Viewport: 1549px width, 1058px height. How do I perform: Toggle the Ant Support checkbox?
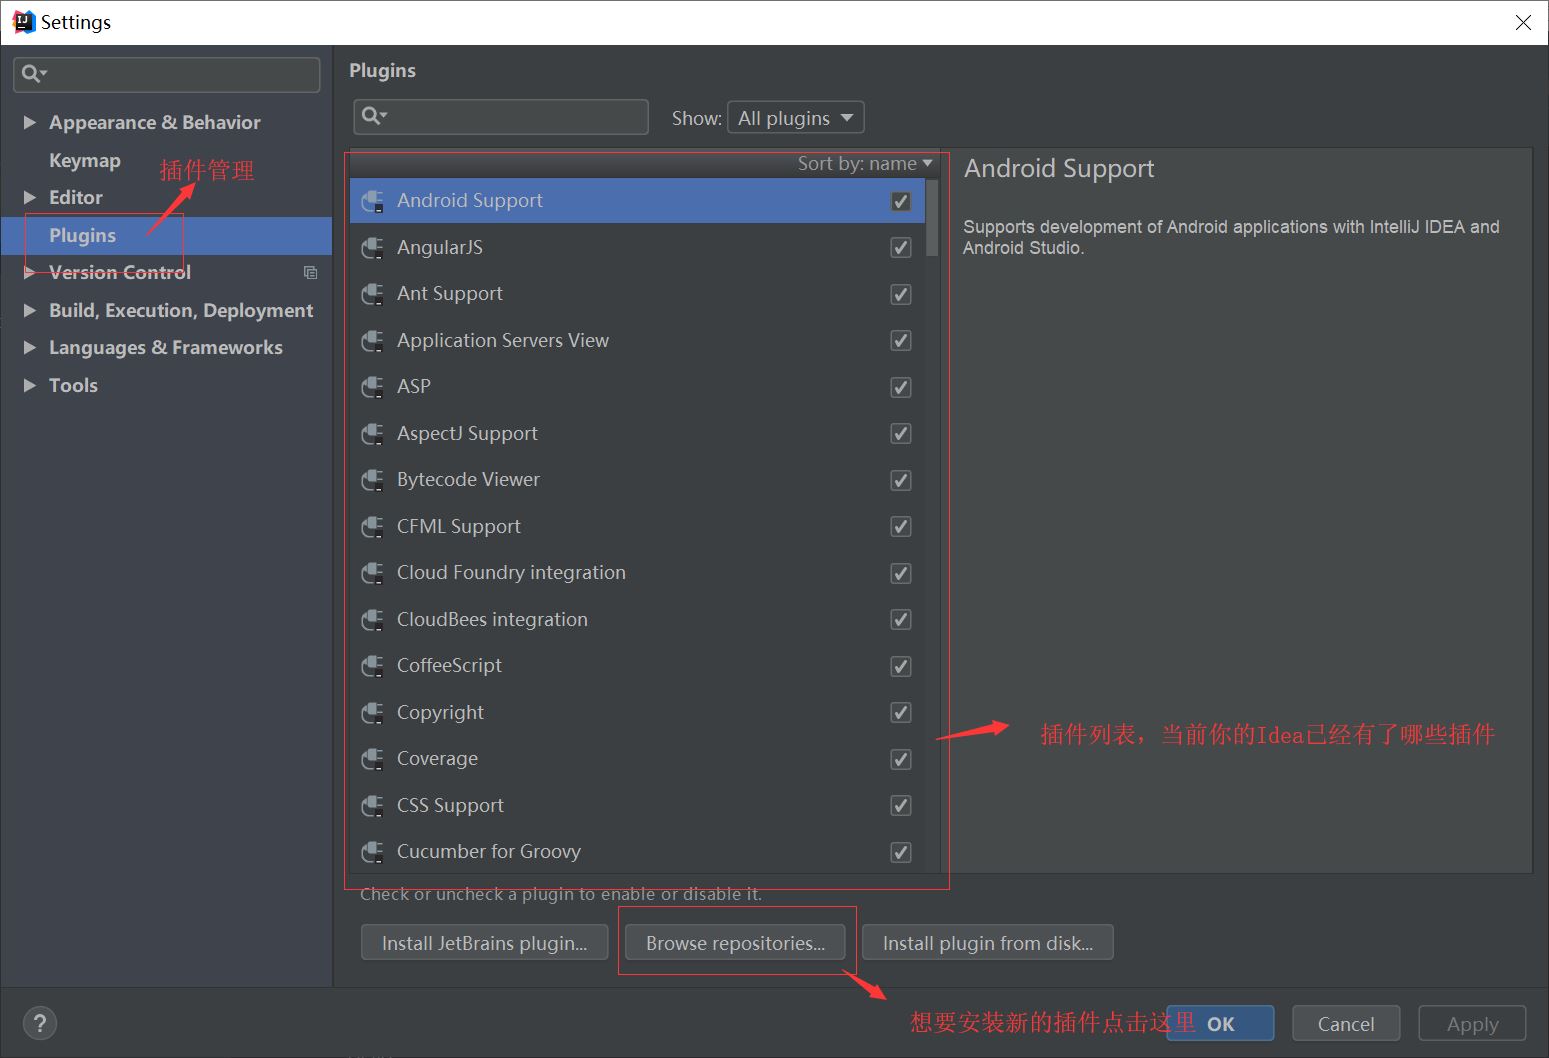[901, 294]
